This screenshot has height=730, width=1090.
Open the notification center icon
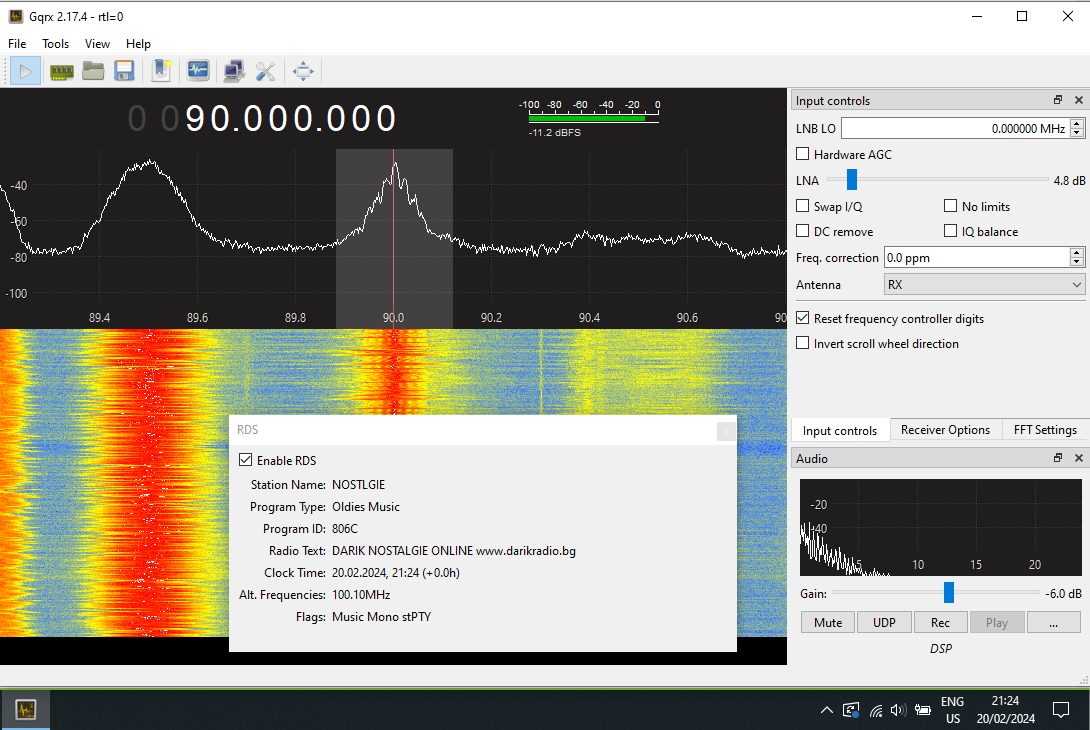pyautogui.click(x=1061, y=710)
